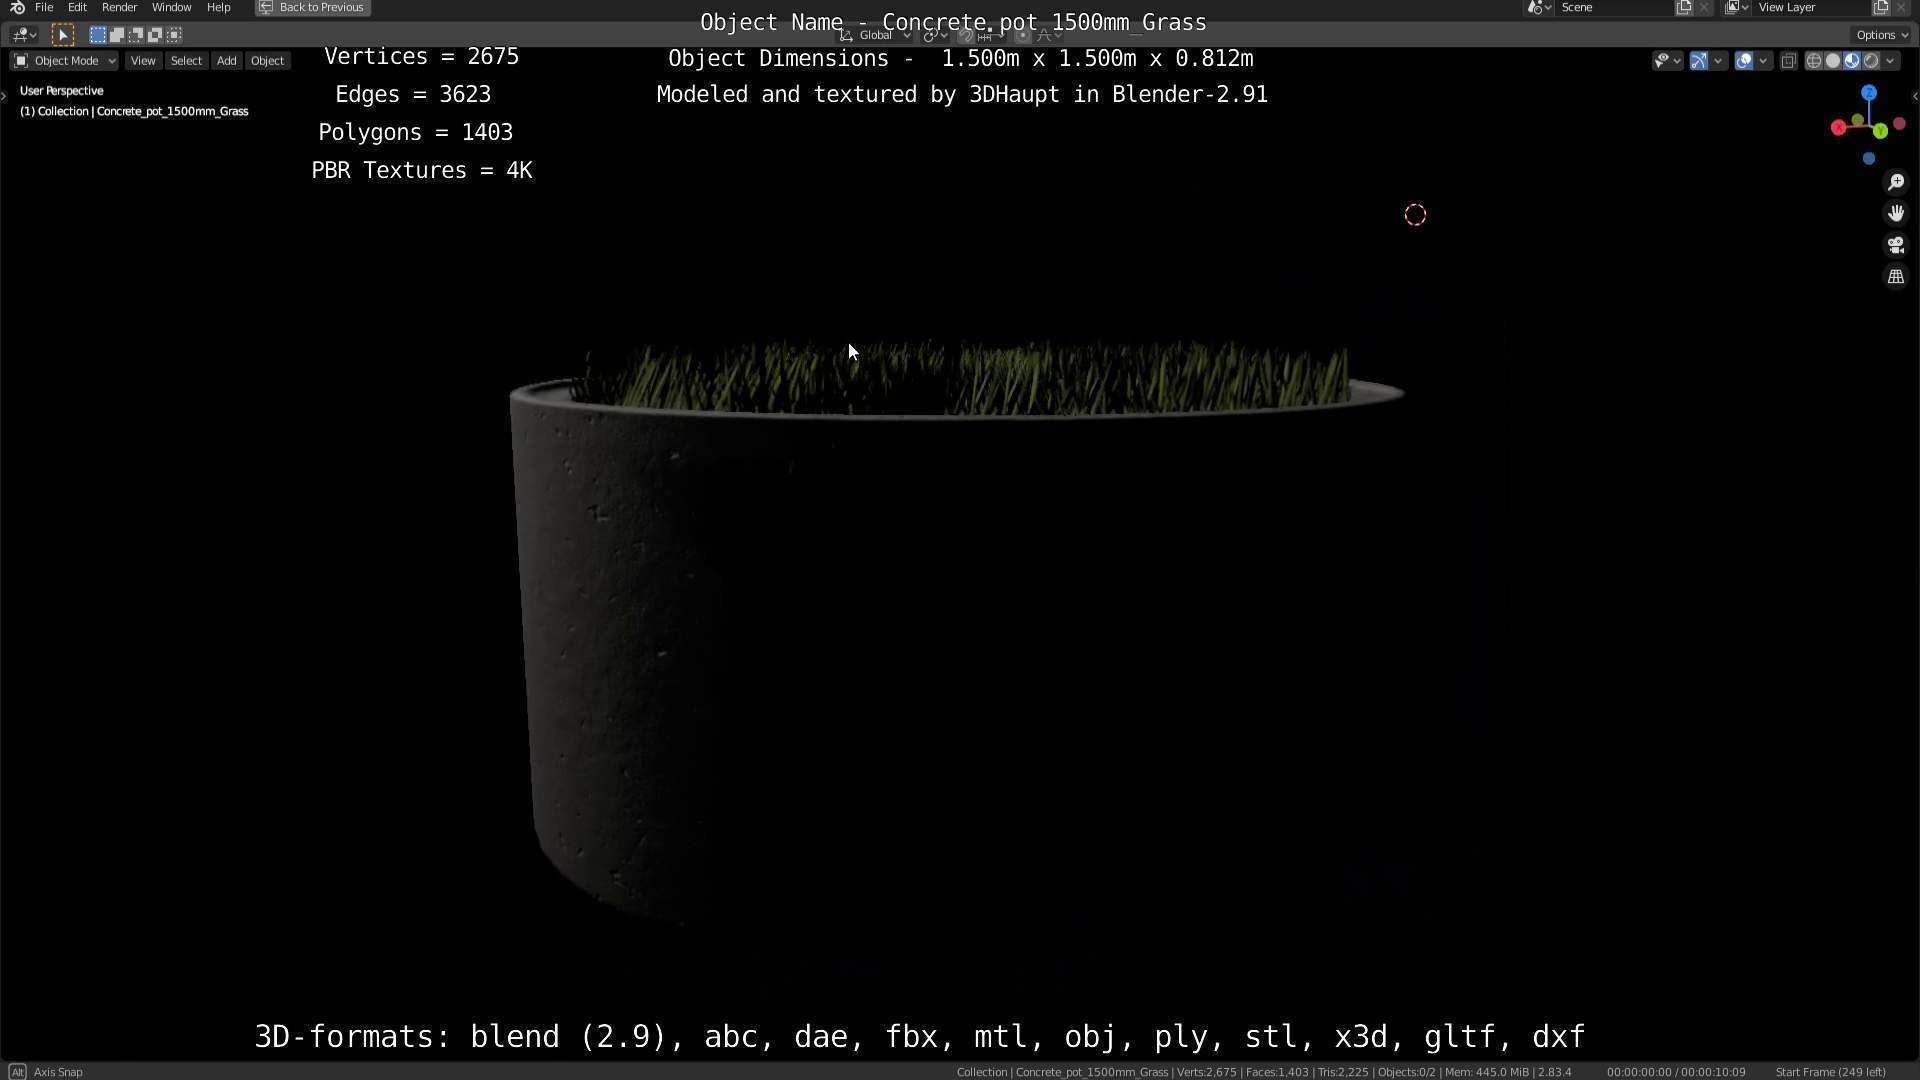Open the Render menu

(x=119, y=7)
